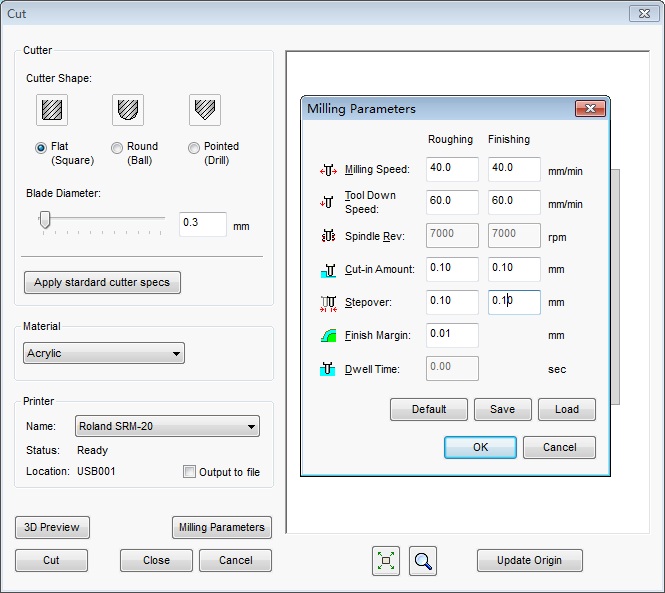This screenshot has width=665, height=593.
Task: Click the Close button in Cut window
Action: tap(156, 560)
